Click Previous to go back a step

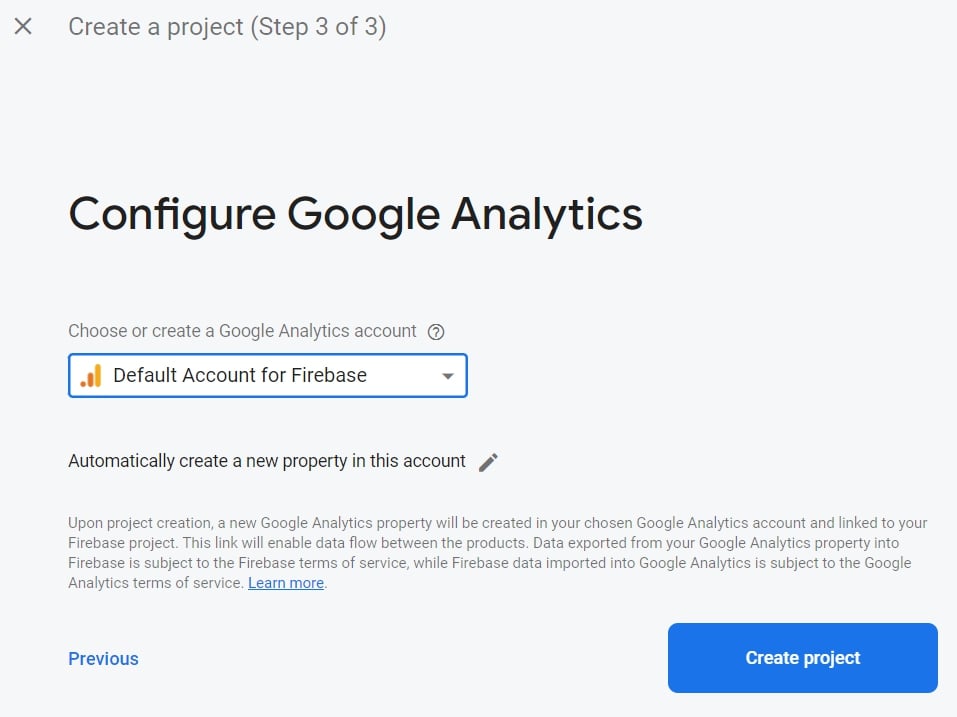[103, 658]
